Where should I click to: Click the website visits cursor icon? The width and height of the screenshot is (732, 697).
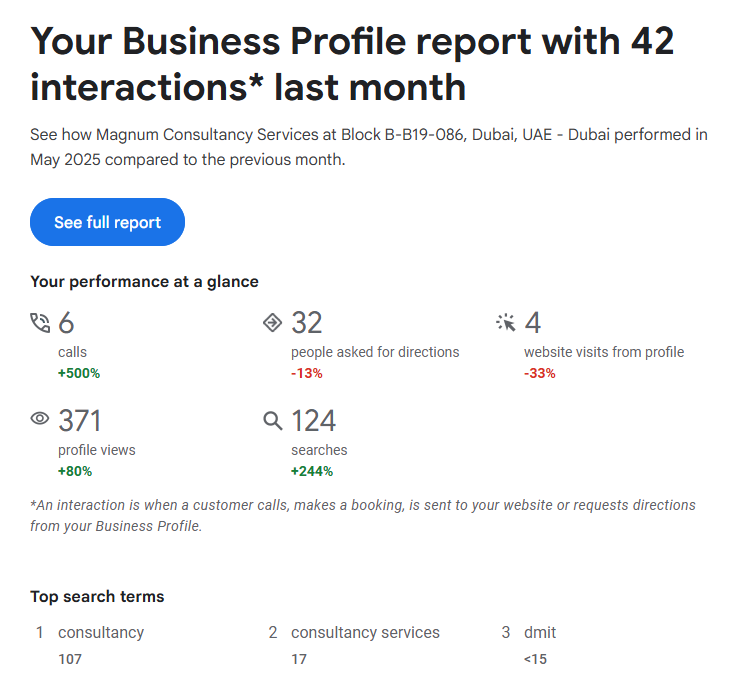[x=506, y=322]
